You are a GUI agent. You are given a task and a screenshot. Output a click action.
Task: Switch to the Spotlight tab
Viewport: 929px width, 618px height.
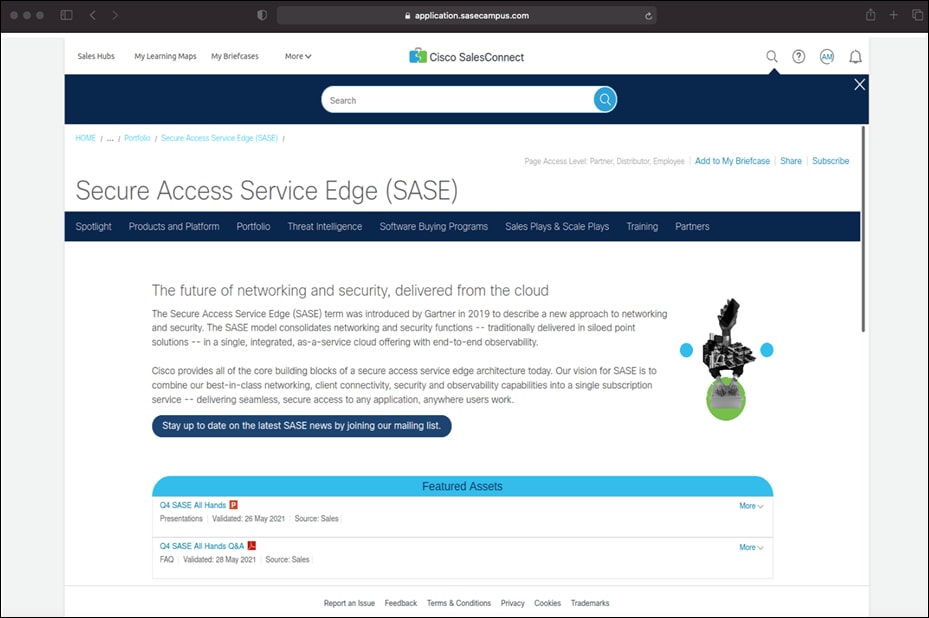click(94, 226)
